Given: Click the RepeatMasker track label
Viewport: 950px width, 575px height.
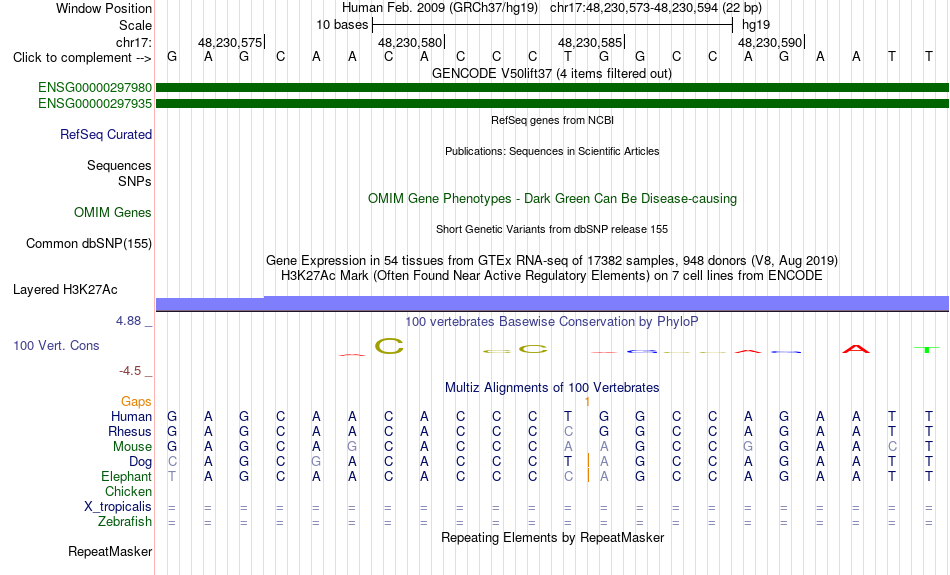Looking at the screenshot, I should [110, 551].
